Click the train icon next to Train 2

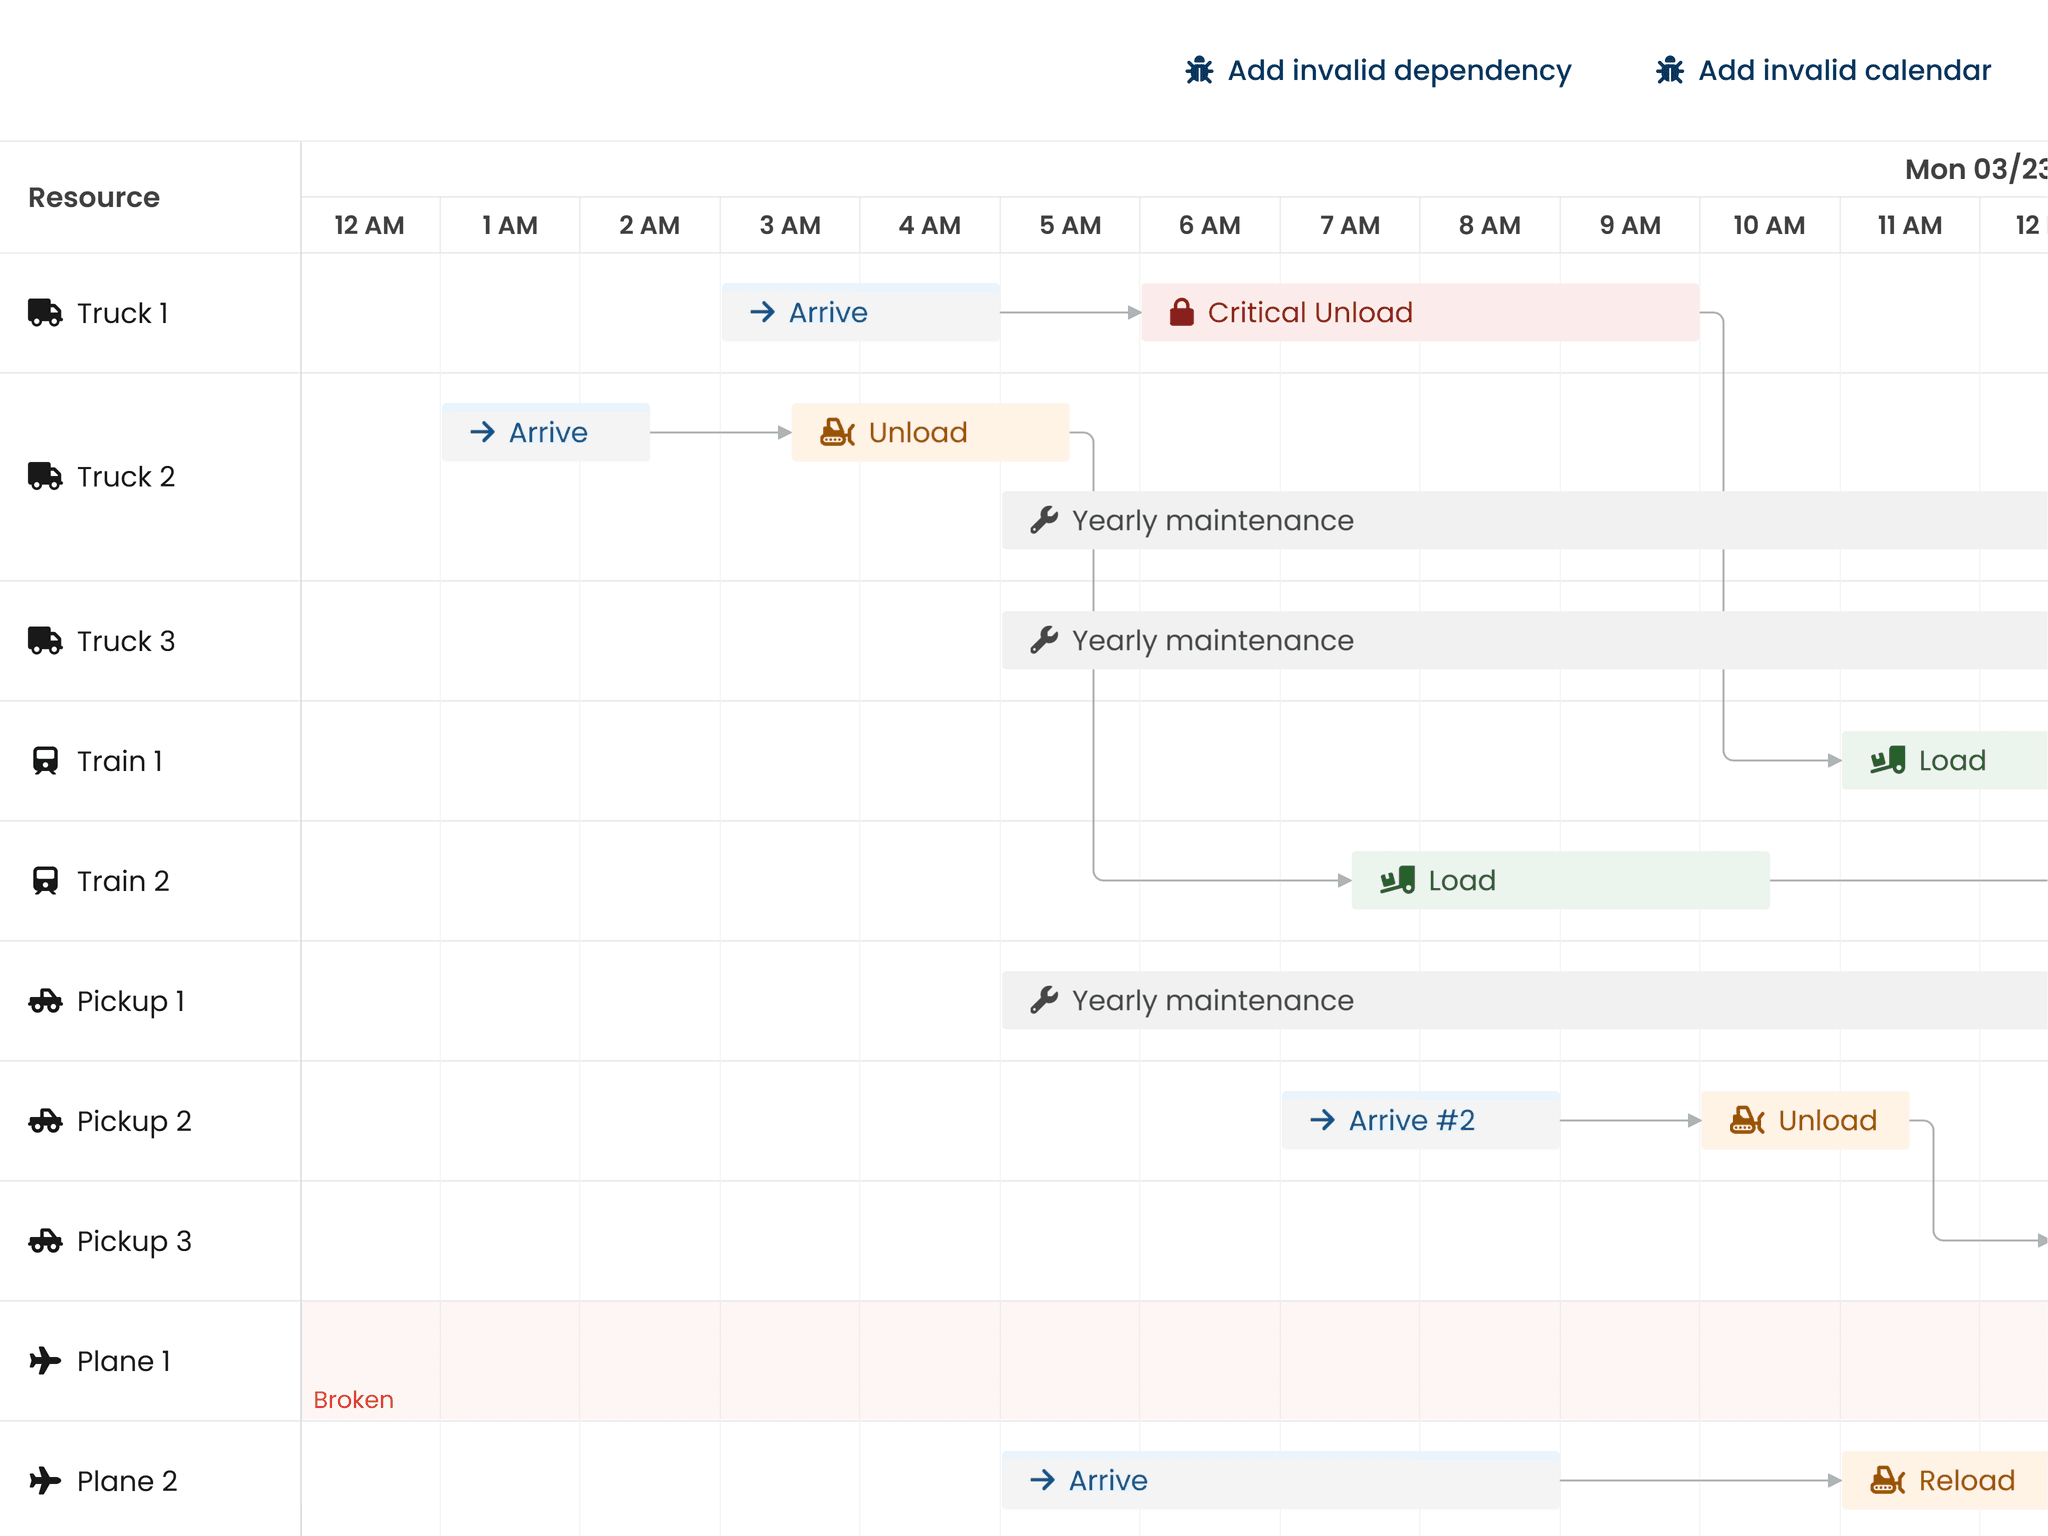44,880
